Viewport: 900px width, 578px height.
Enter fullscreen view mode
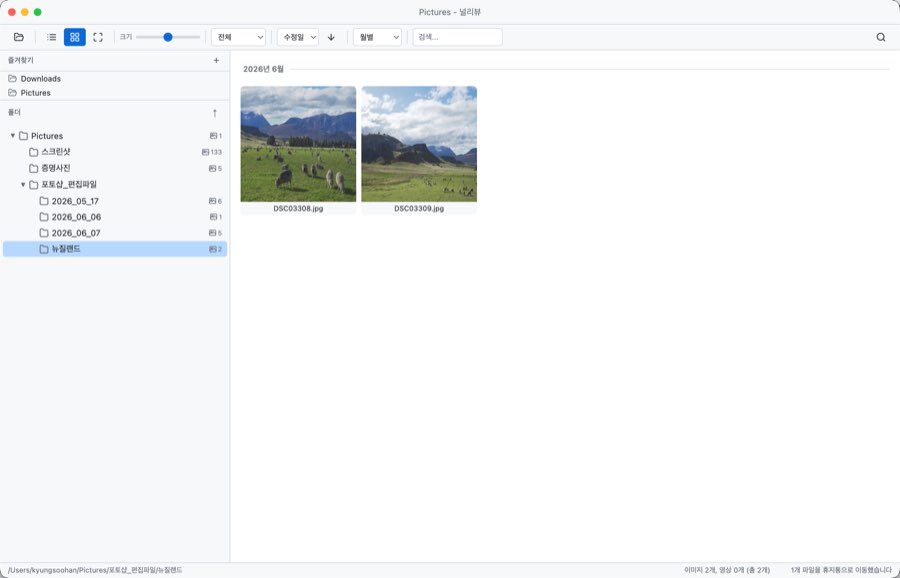[x=98, y=37]
